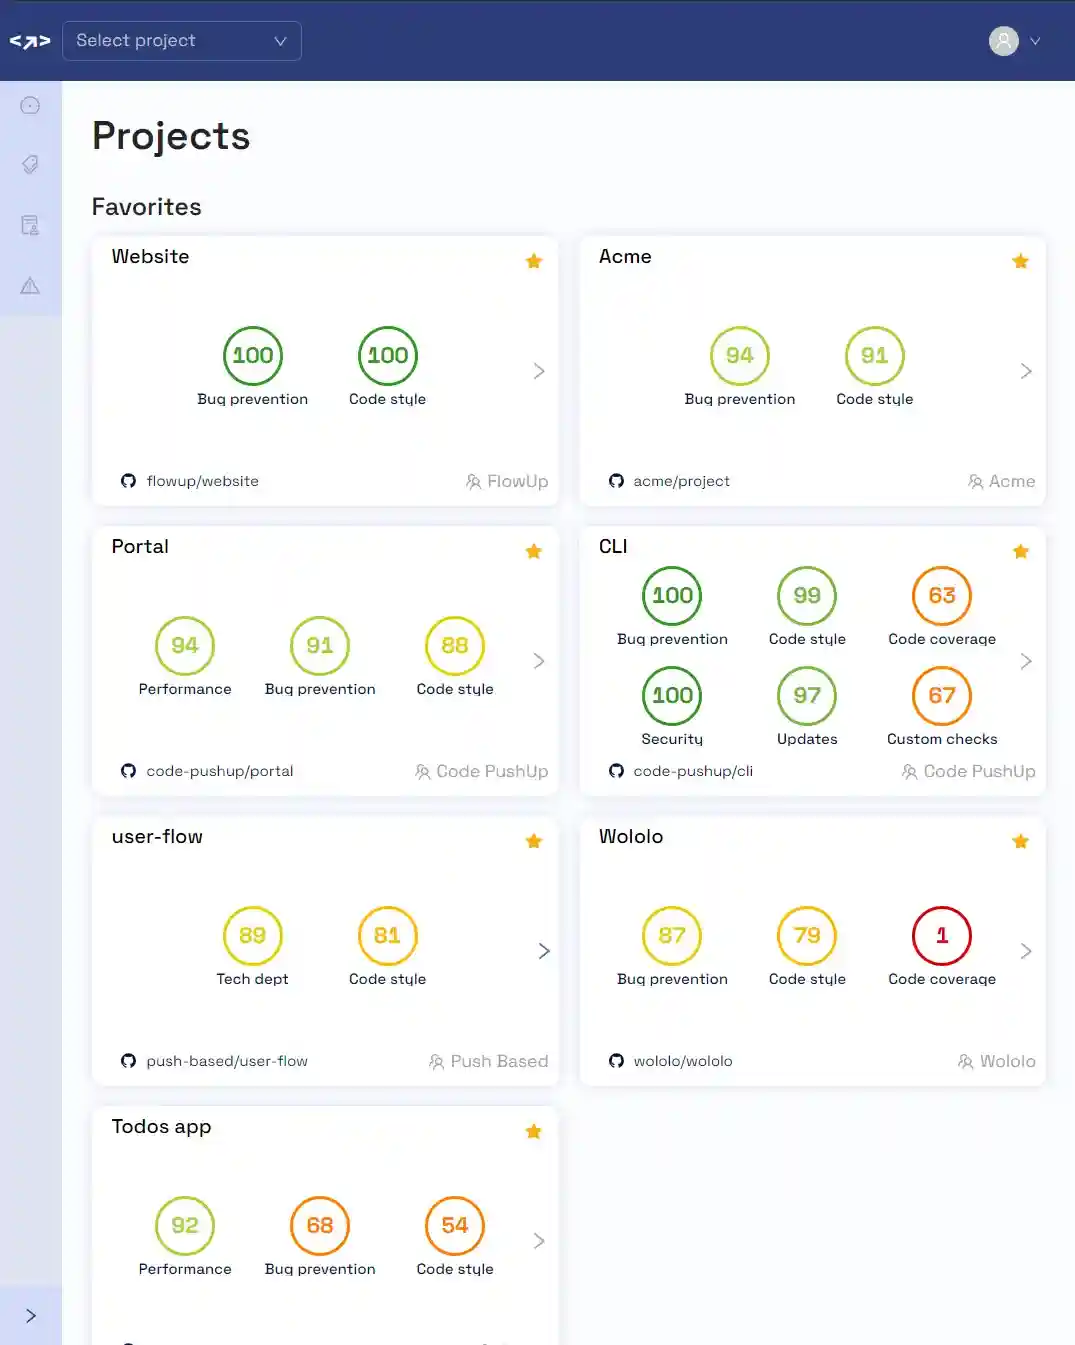1075x1345 pixels.
Task: Open the user-flow project via its arrow
Action: coord(543,951)
